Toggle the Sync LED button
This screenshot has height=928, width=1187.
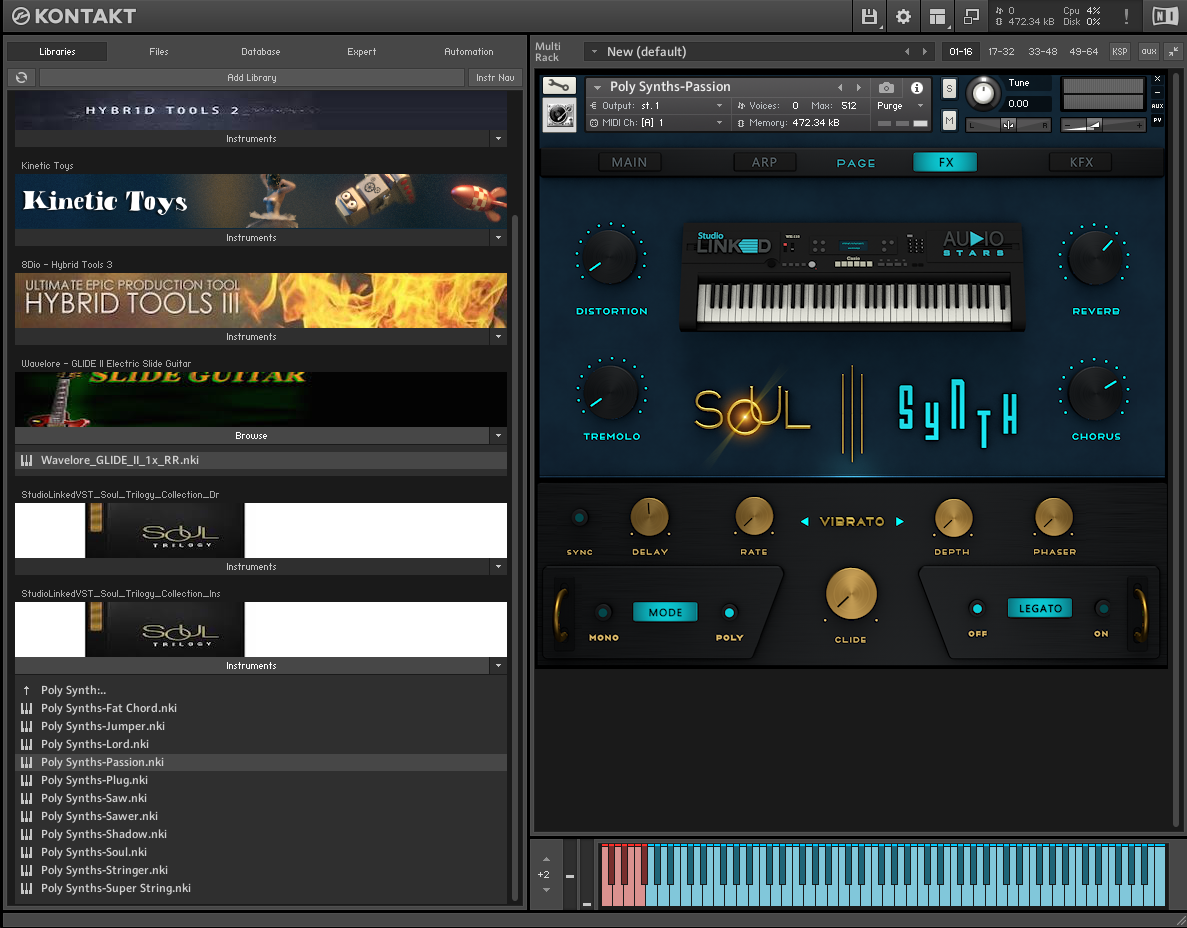pyautogui.click(x=579, y=518)
